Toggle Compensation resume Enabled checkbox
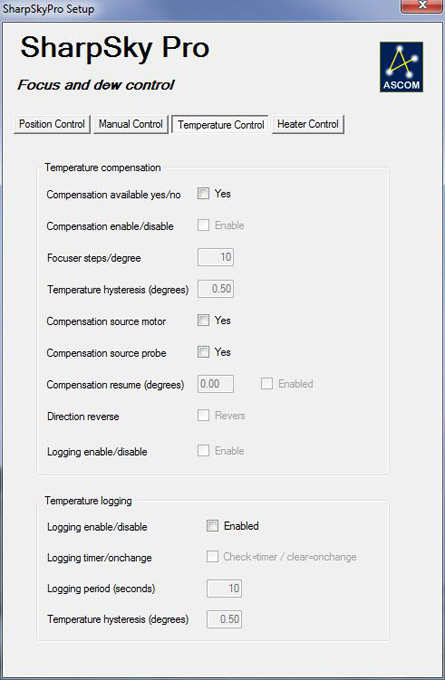The width and height of the screenshot is (445, 680). 267,384
